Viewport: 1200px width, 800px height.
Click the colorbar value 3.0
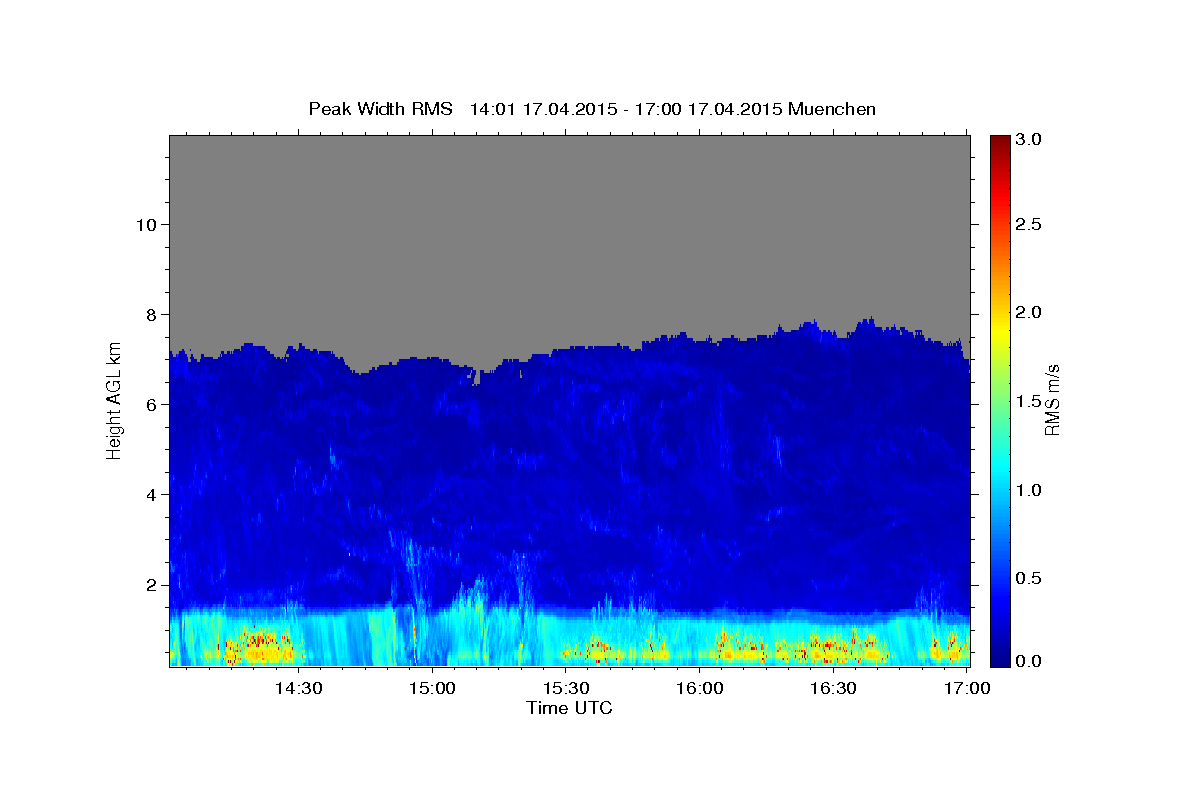pyautogui.click(x=1030, y=140)
